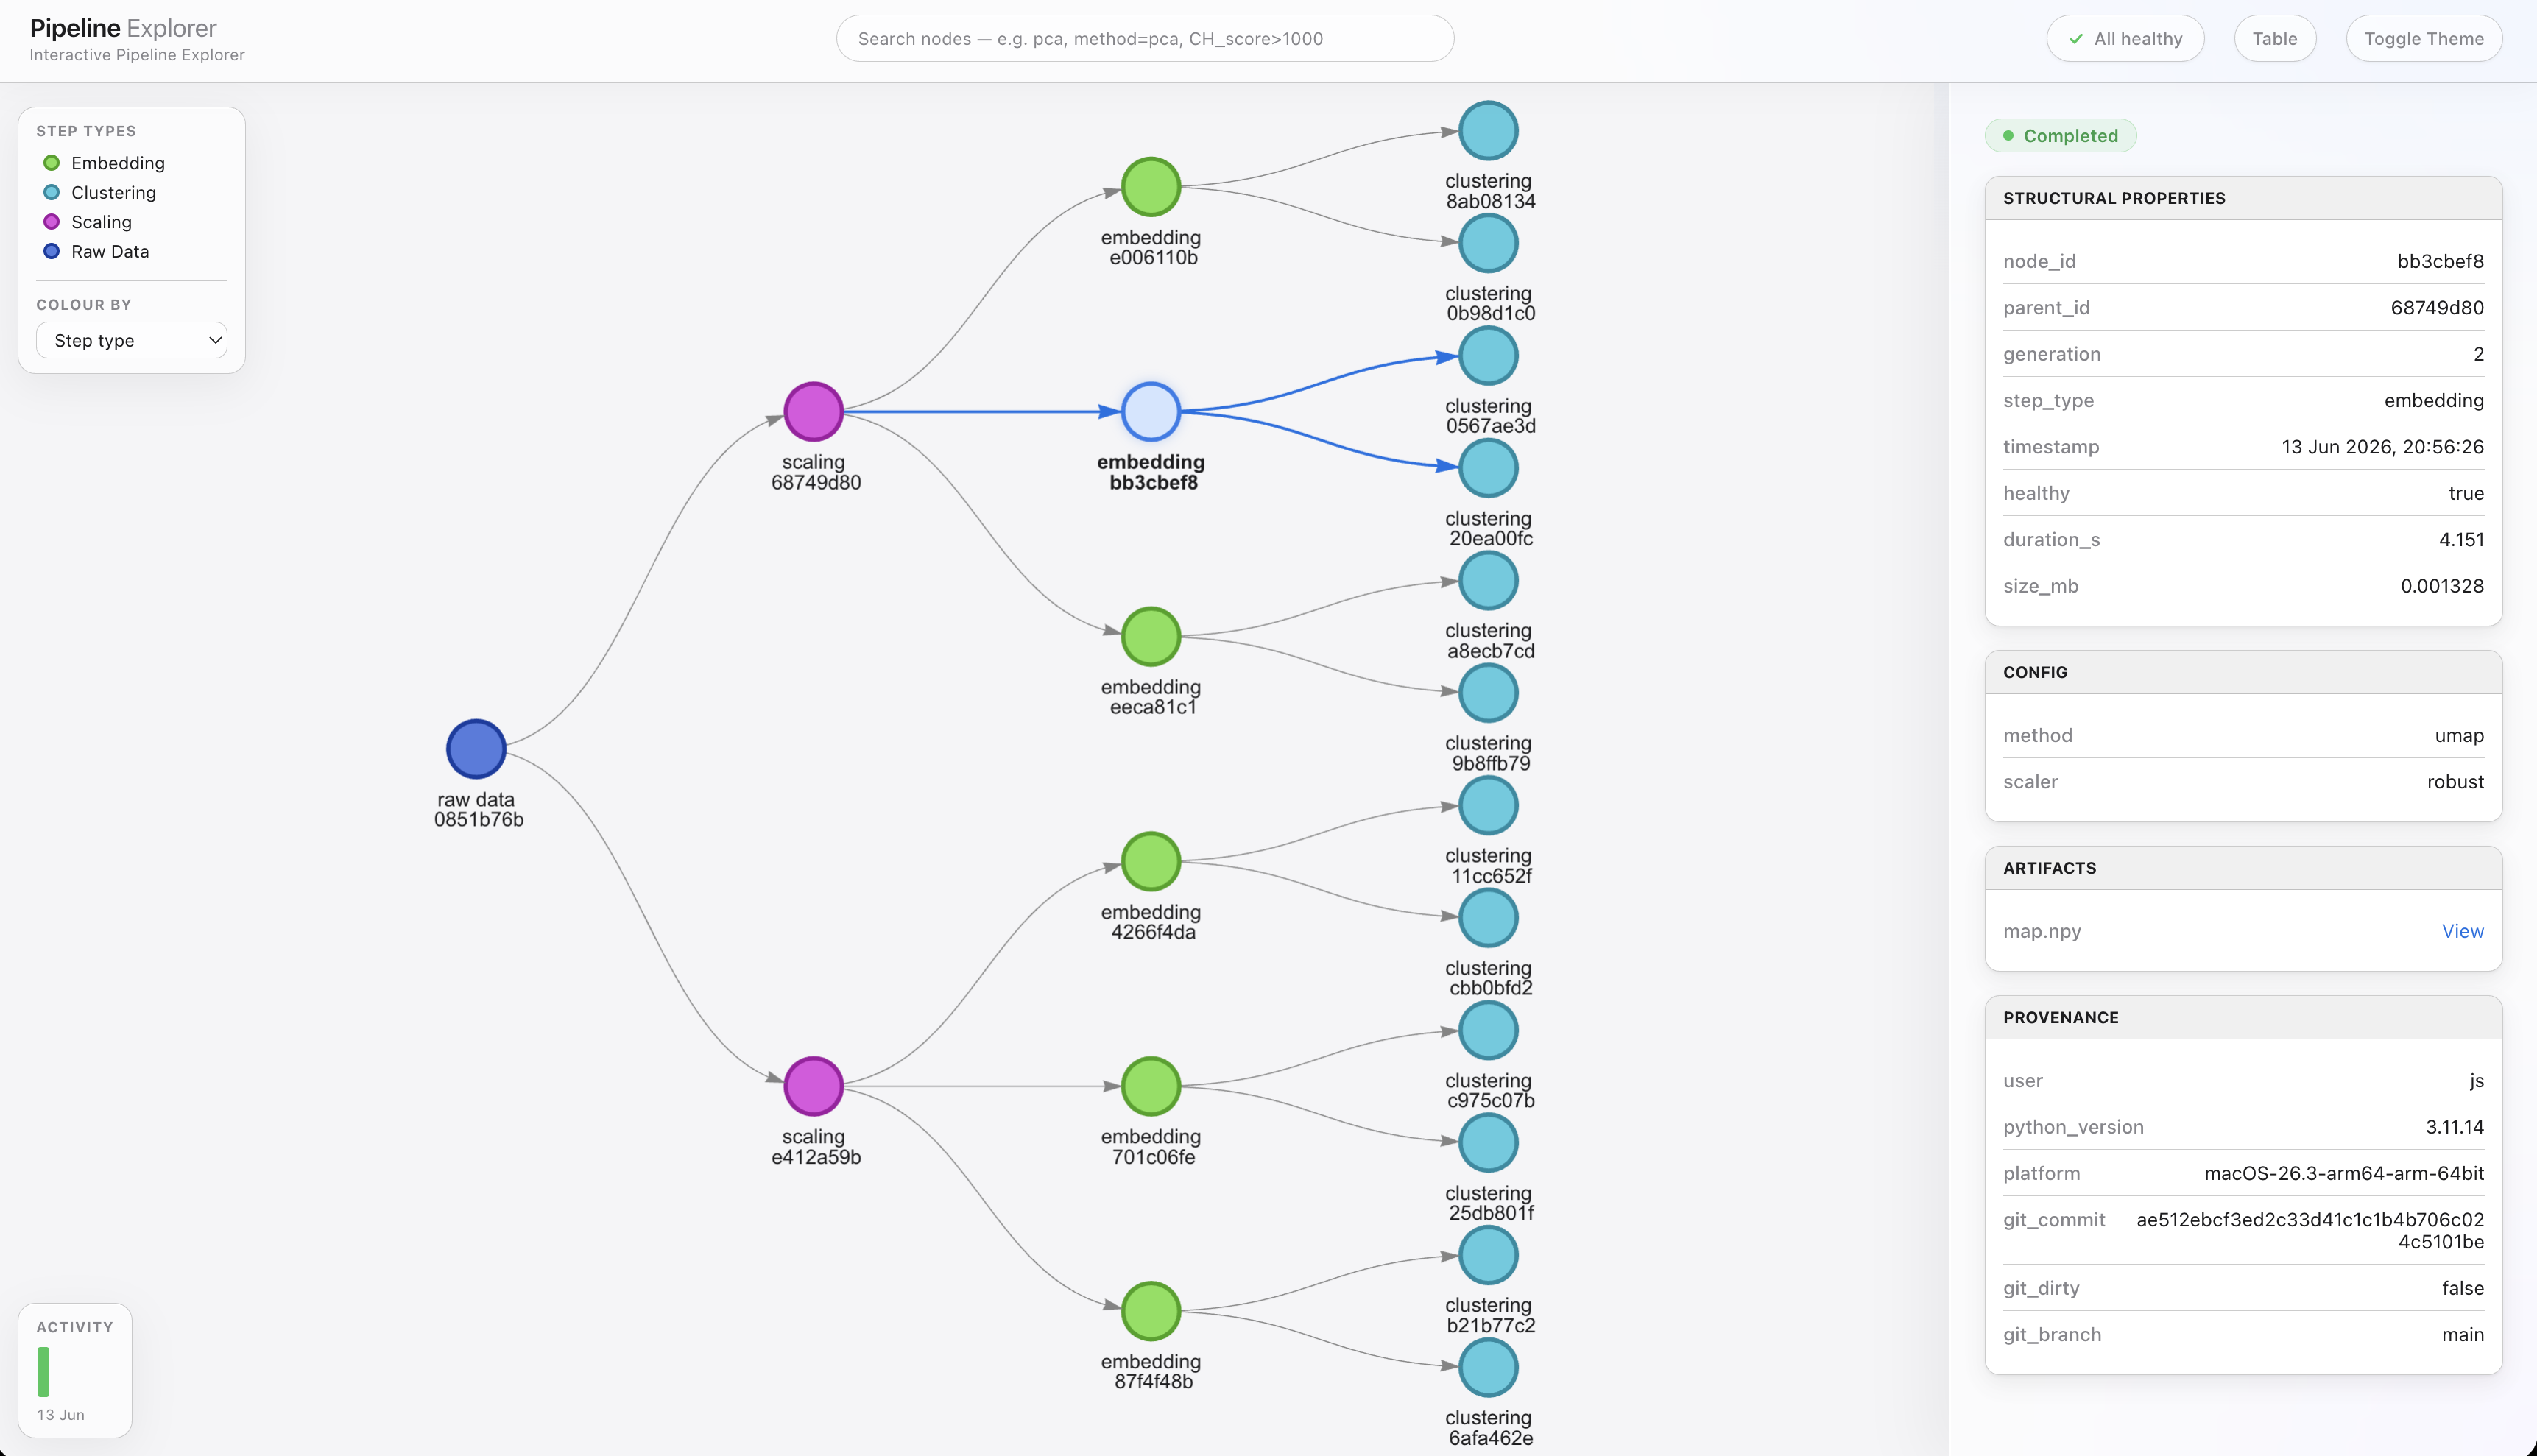This screenshot has width=2537, height=1456.
Task: Select the clustering node 0b98d1c0
Action: click(1488, 243)
